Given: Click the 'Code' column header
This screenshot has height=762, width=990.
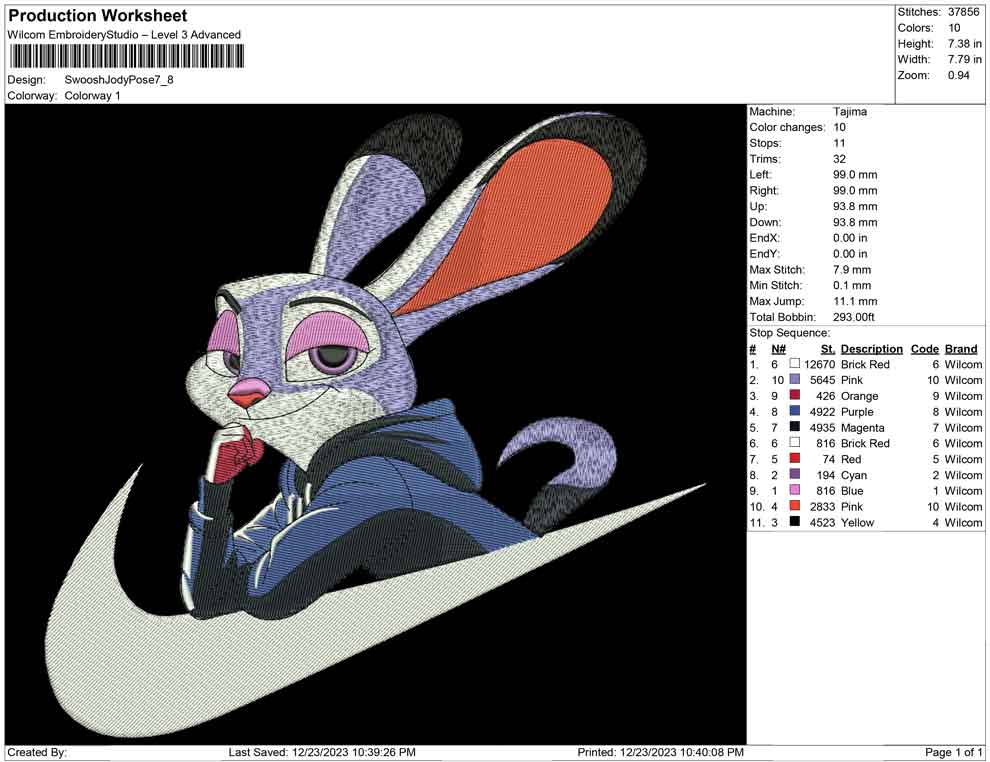Looking at the screenshot, I should pos(924,348).
